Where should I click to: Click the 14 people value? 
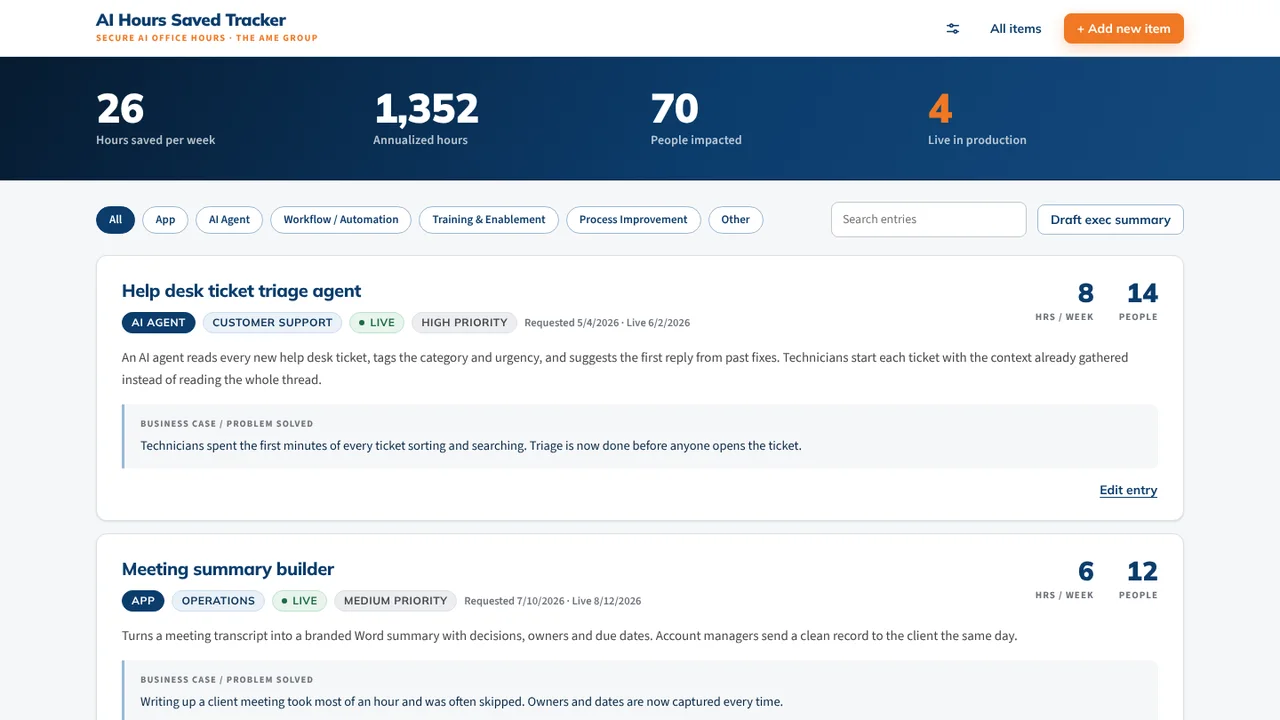(x=1142, y=293)
